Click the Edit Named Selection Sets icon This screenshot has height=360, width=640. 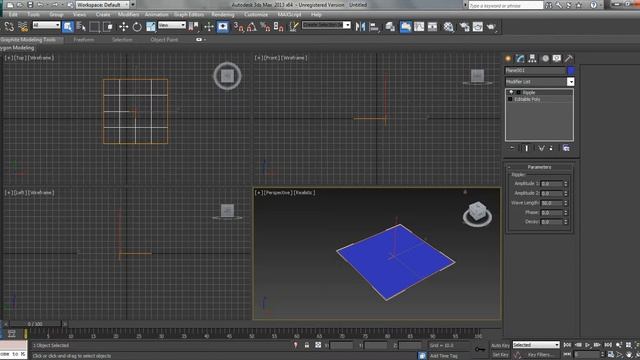pos(293,27)
